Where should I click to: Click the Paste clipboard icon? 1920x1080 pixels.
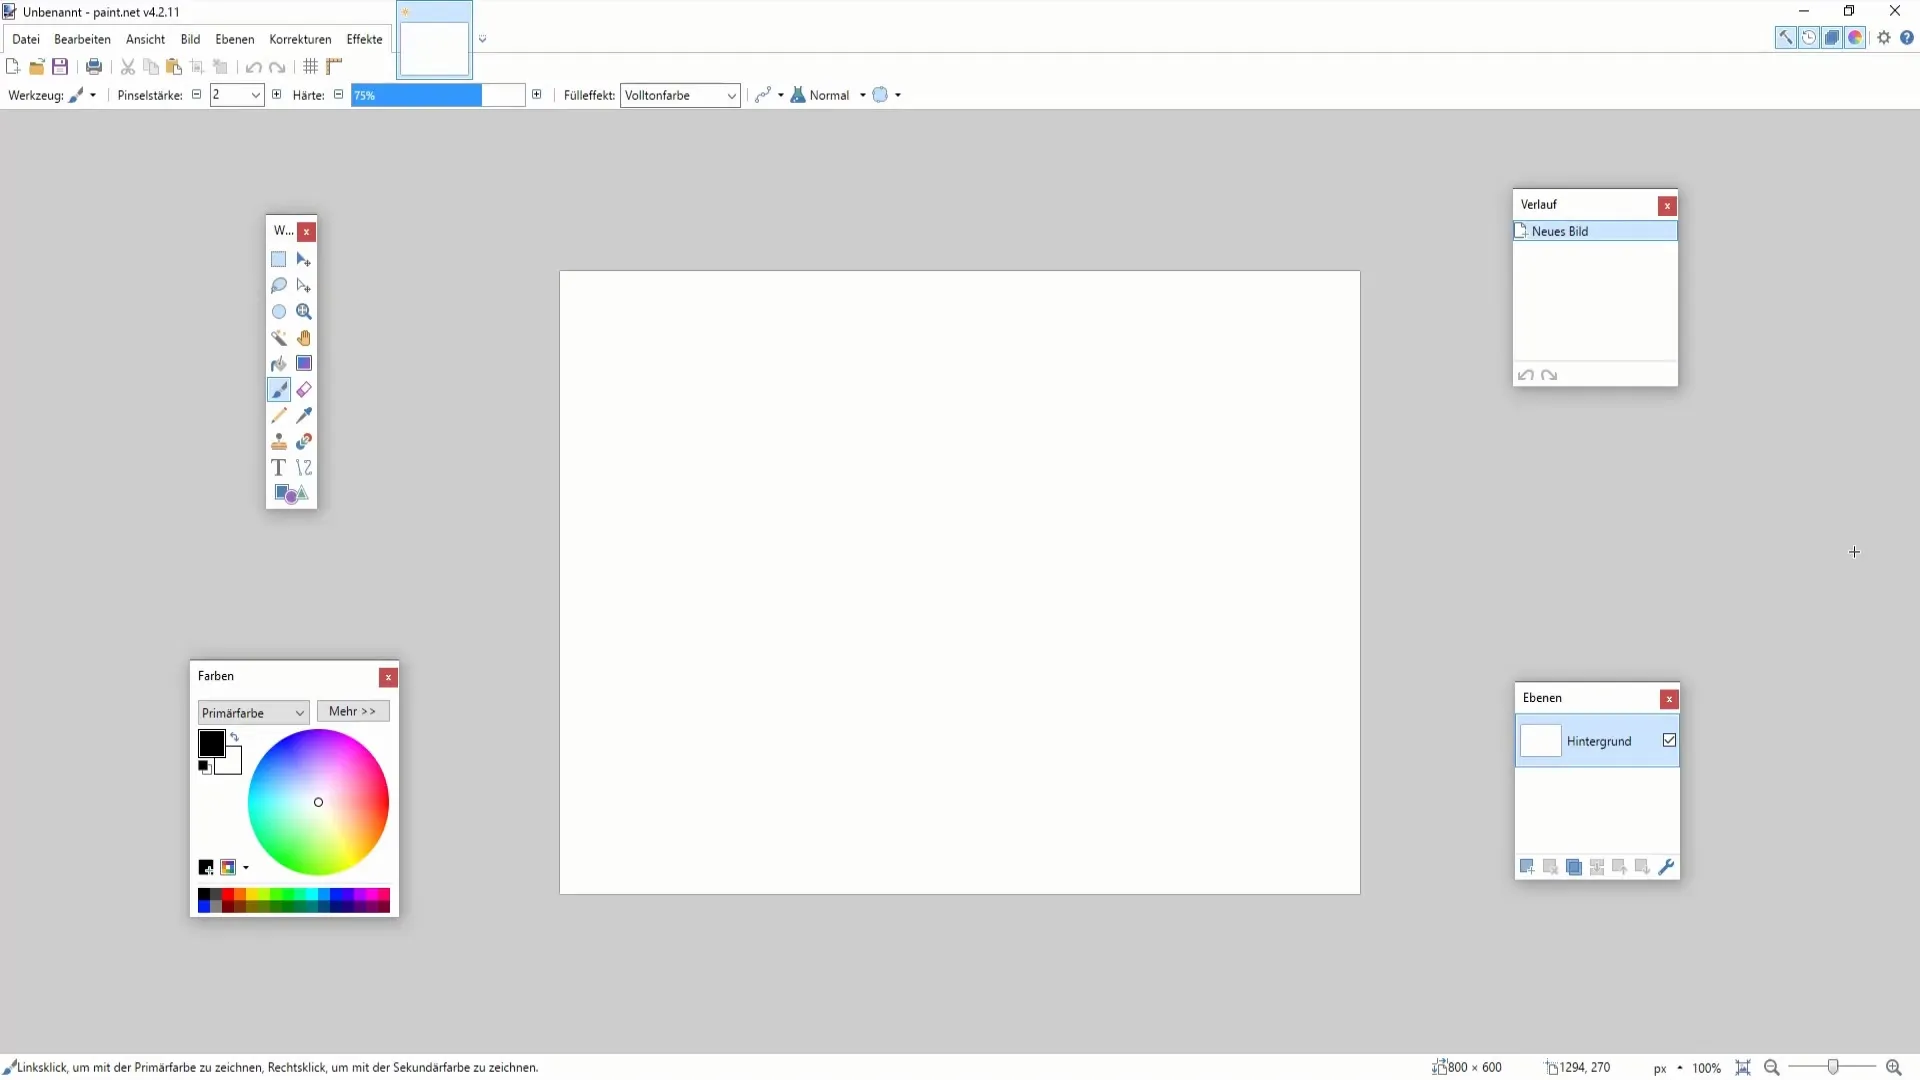[x=174, y=67]
